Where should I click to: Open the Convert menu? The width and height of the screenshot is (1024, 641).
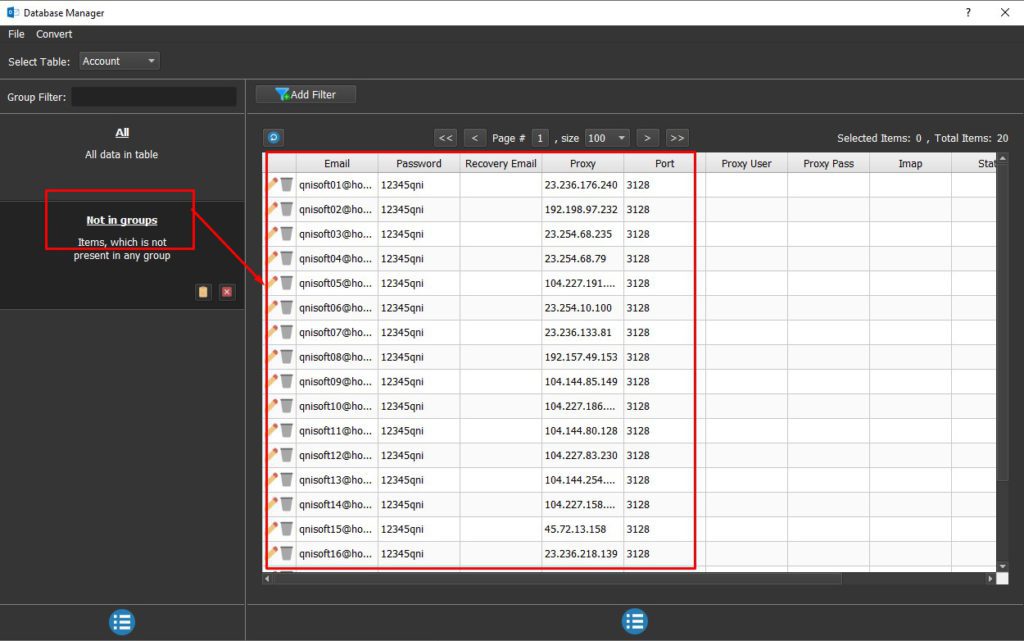point(54,34)
